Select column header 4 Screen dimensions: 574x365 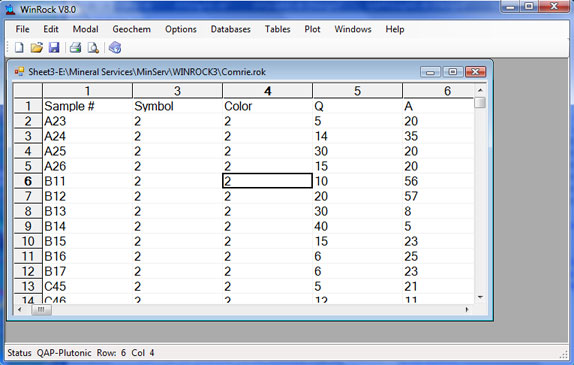pos(268,91)
